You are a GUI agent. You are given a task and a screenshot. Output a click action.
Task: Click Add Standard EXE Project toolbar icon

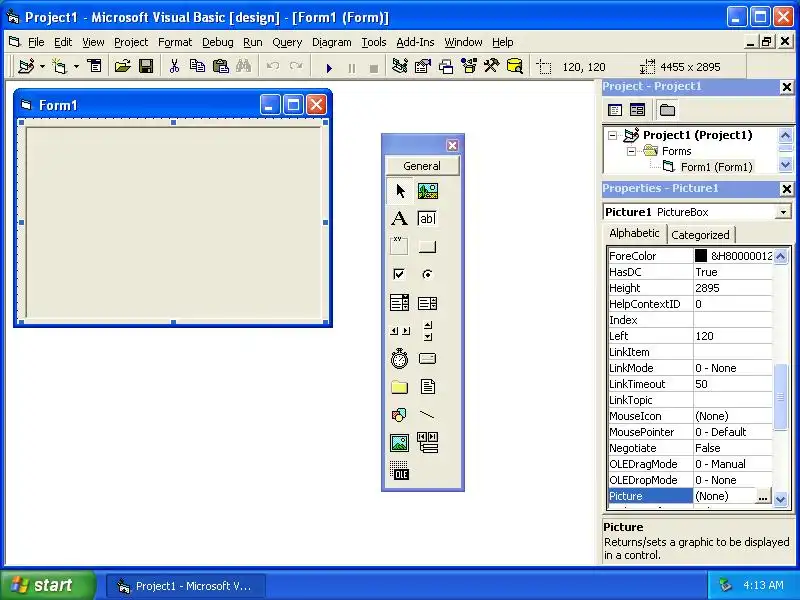click(x=26, y=66)
